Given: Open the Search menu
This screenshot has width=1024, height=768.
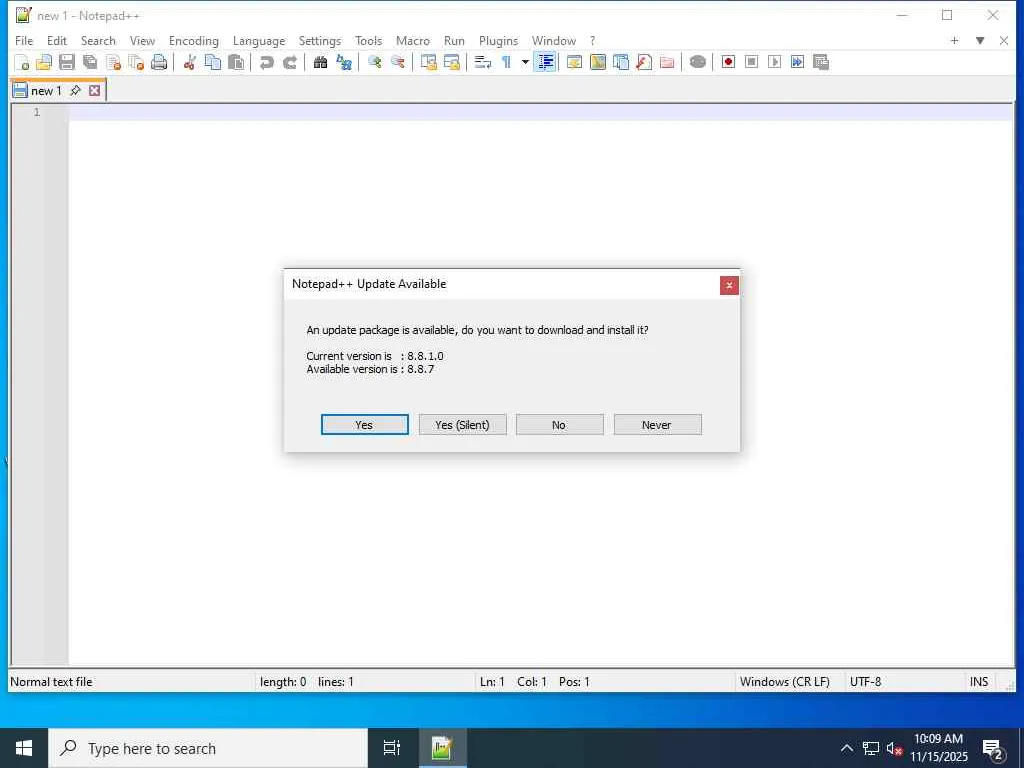Looking at the screenshot, I should 98,40.
